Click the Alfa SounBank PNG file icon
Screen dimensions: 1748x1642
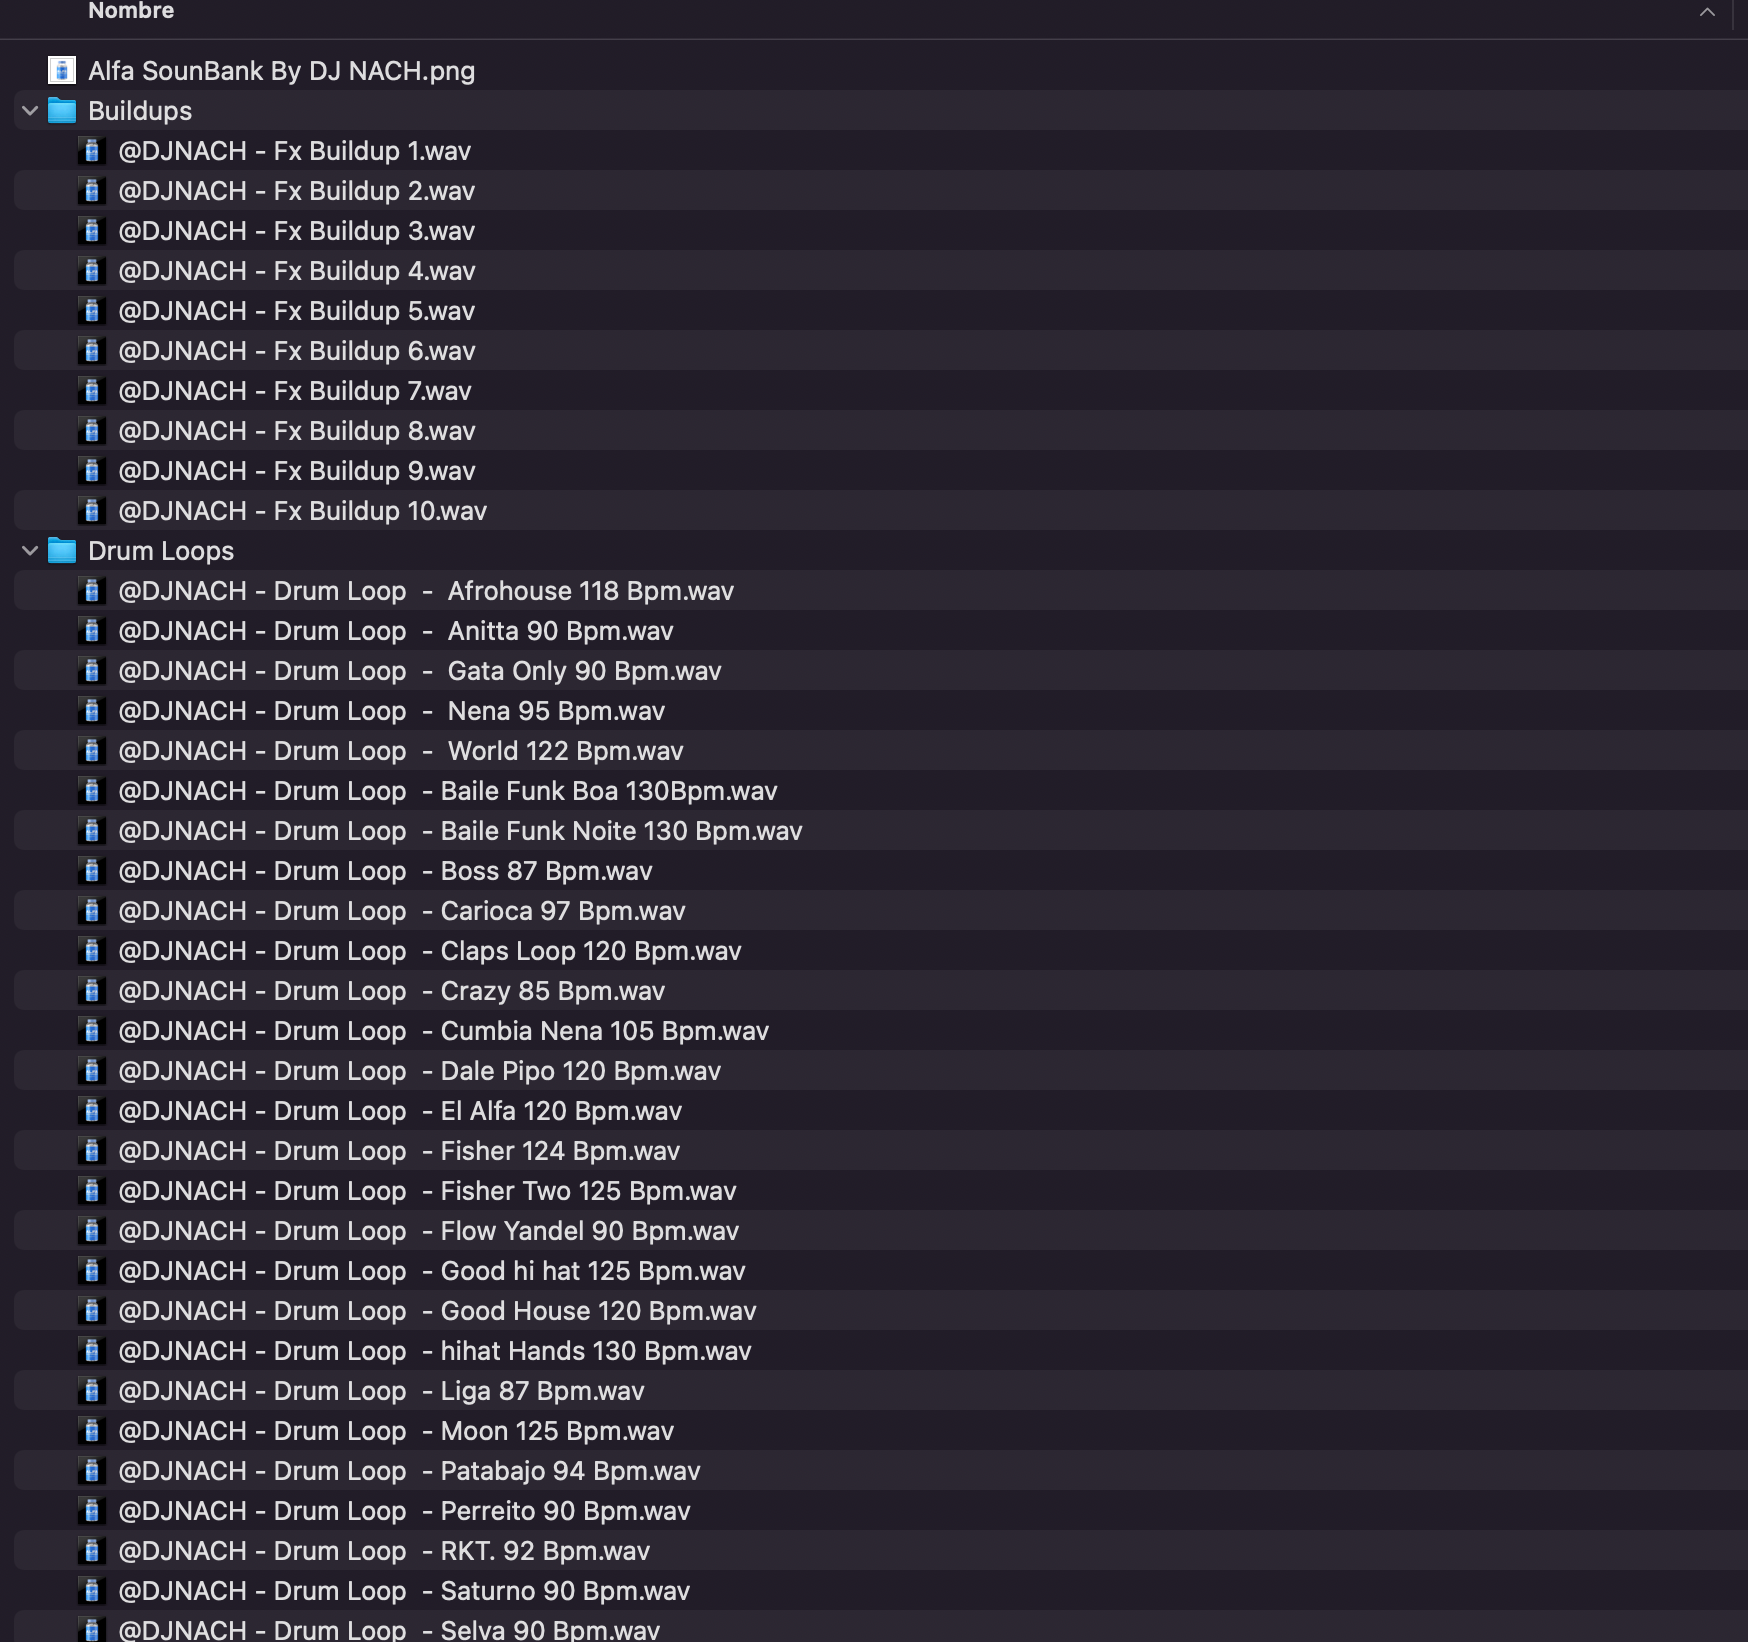coord(62,71)
